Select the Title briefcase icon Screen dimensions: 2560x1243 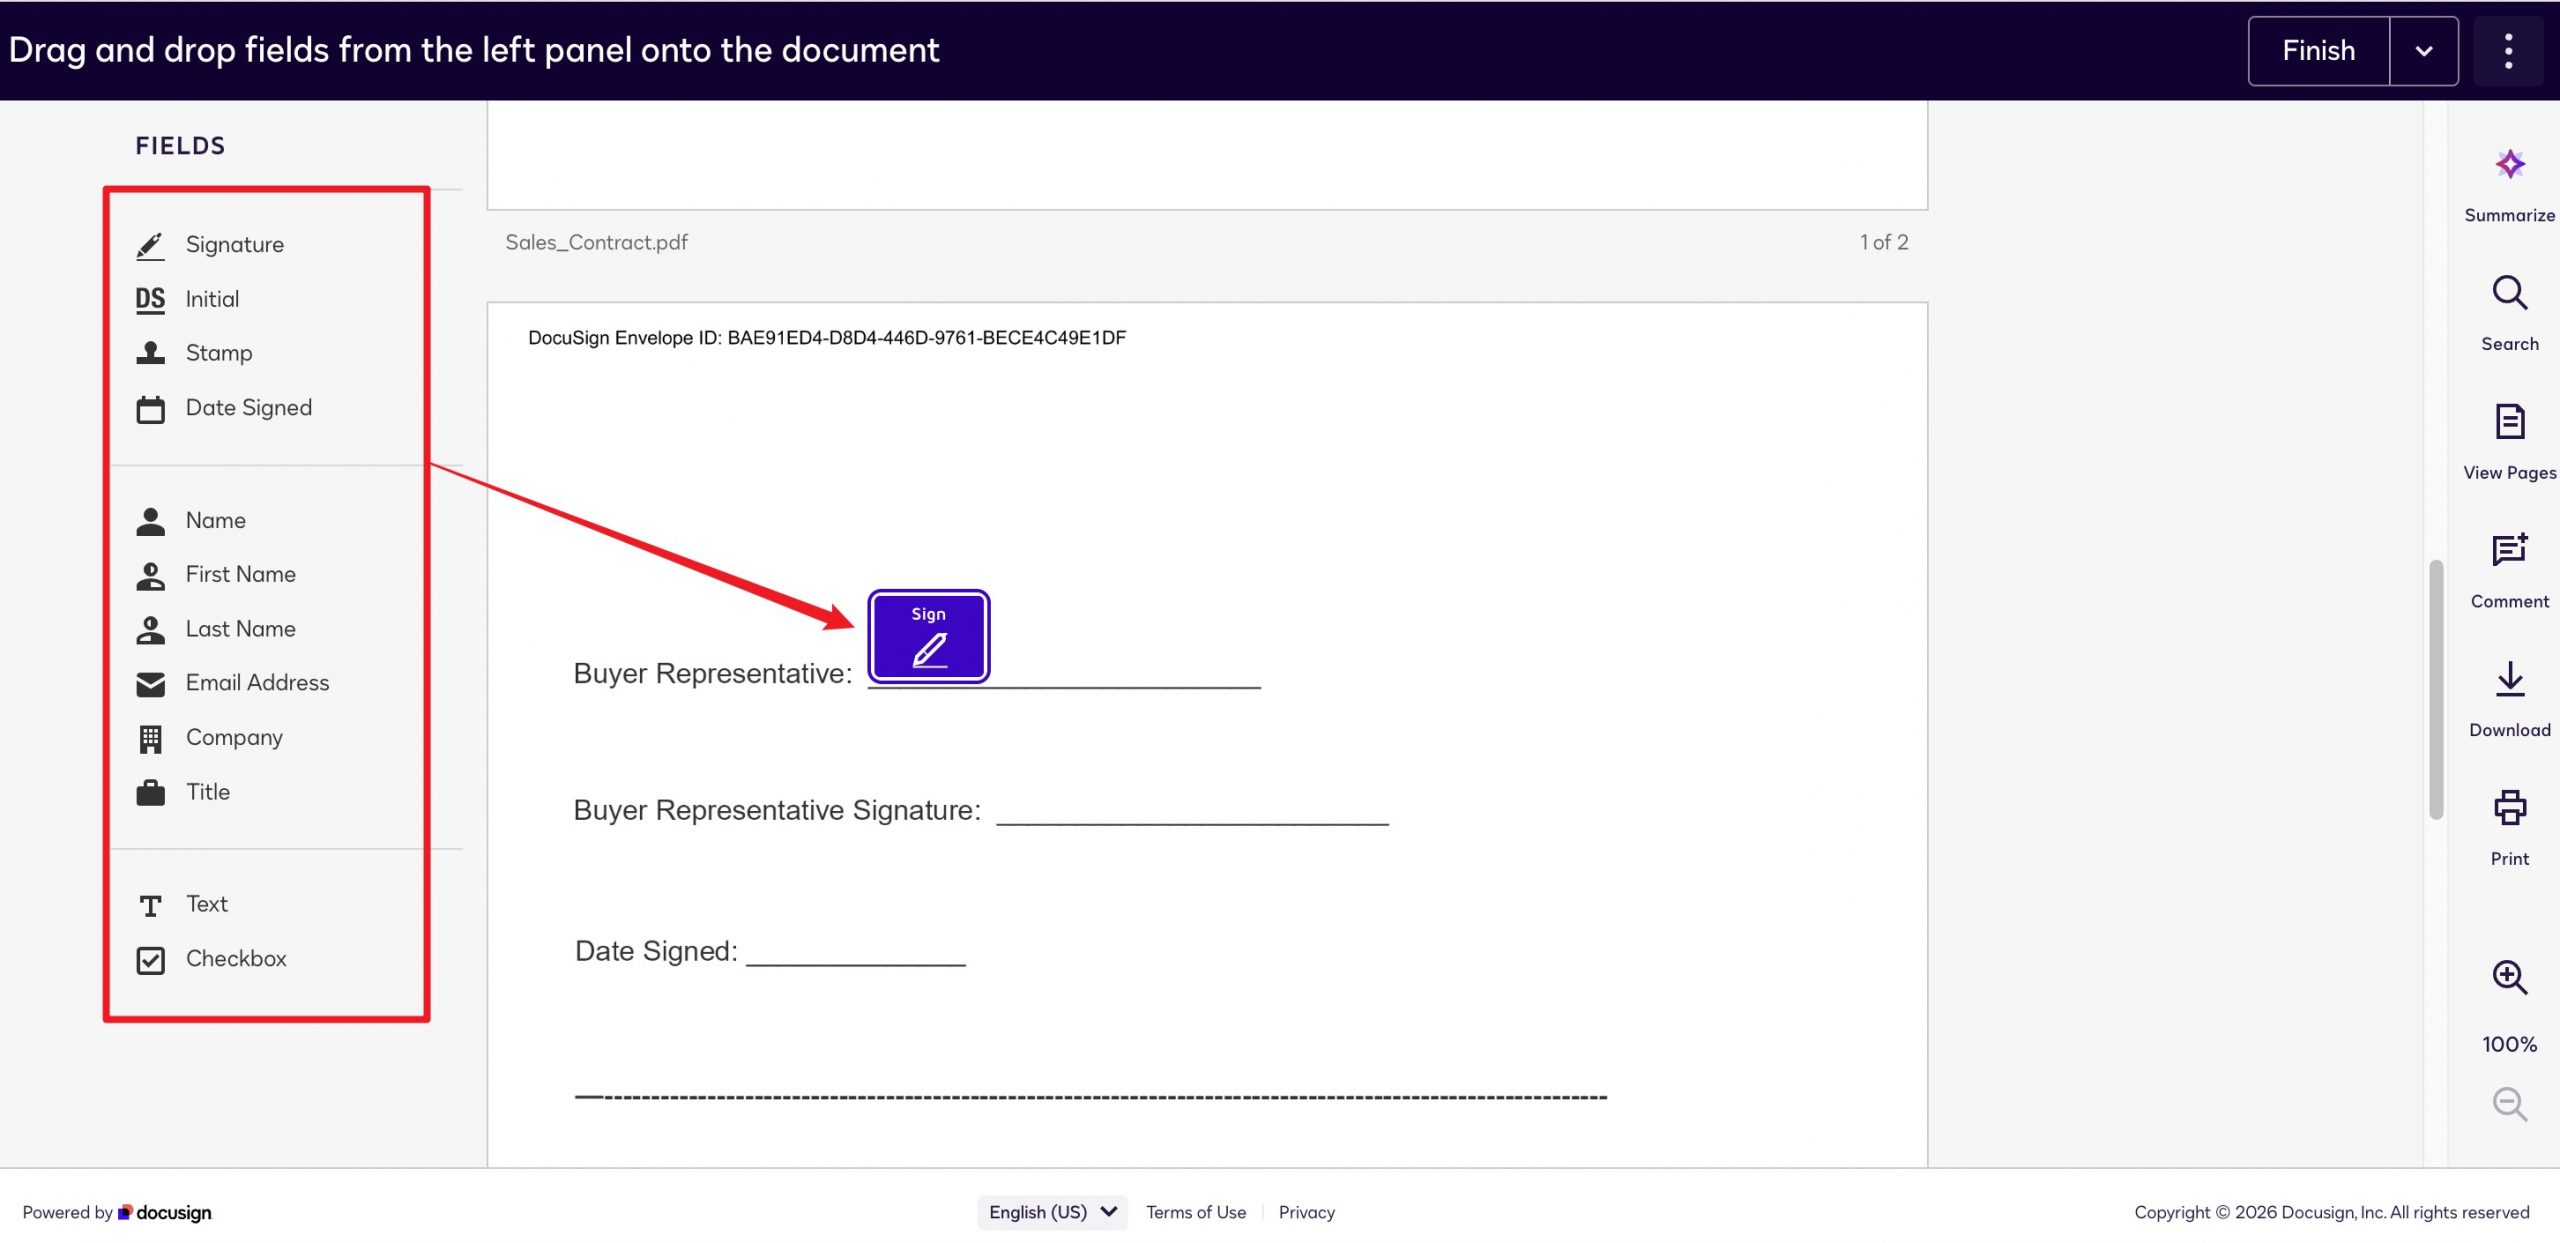(150, 792)
